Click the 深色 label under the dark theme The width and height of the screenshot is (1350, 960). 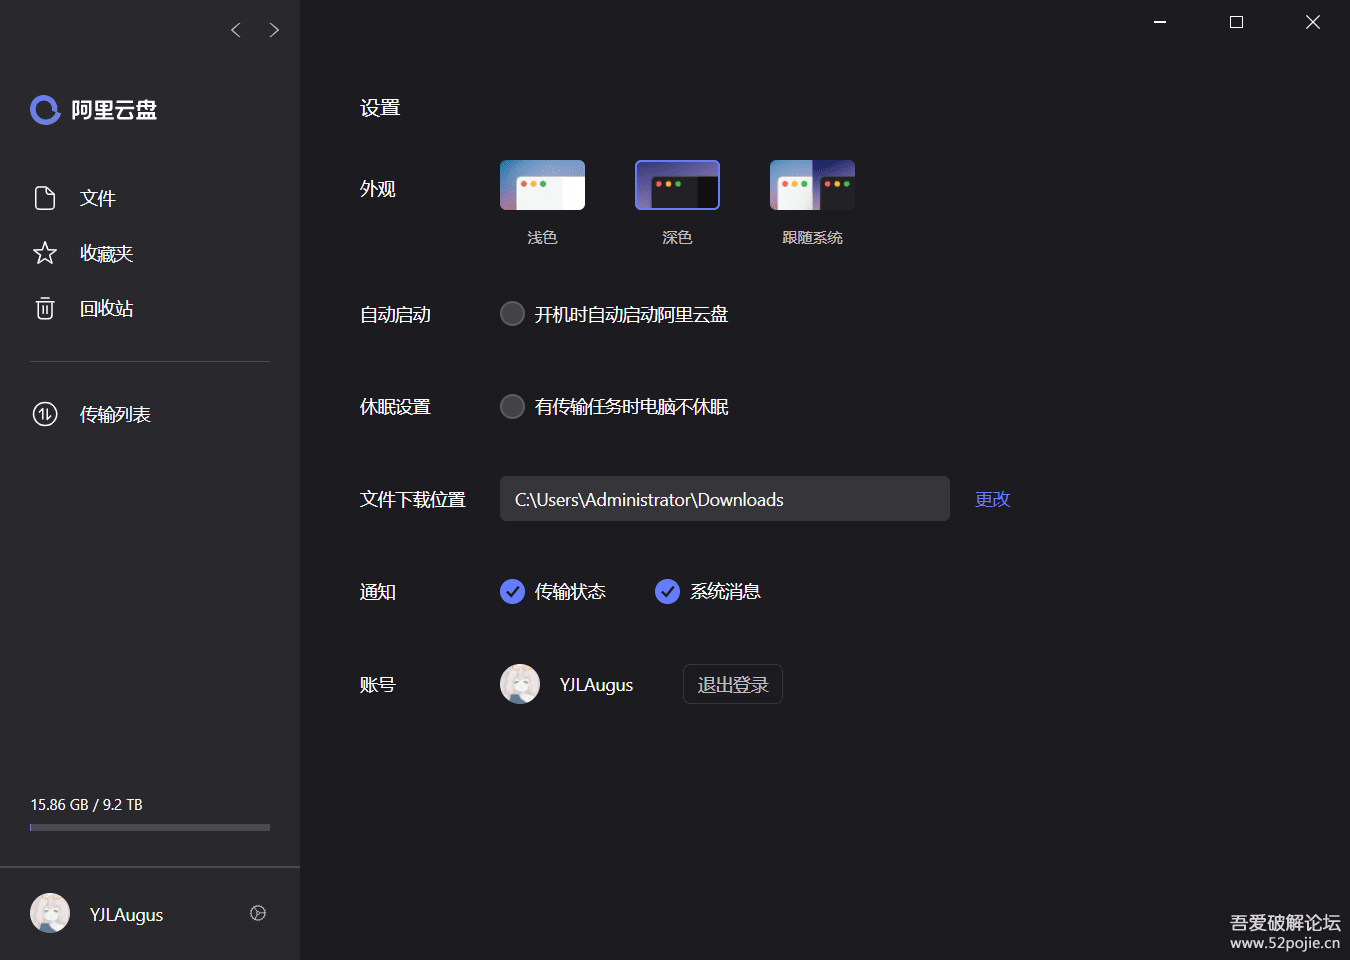pyautogui.click(x=677, y=238)
